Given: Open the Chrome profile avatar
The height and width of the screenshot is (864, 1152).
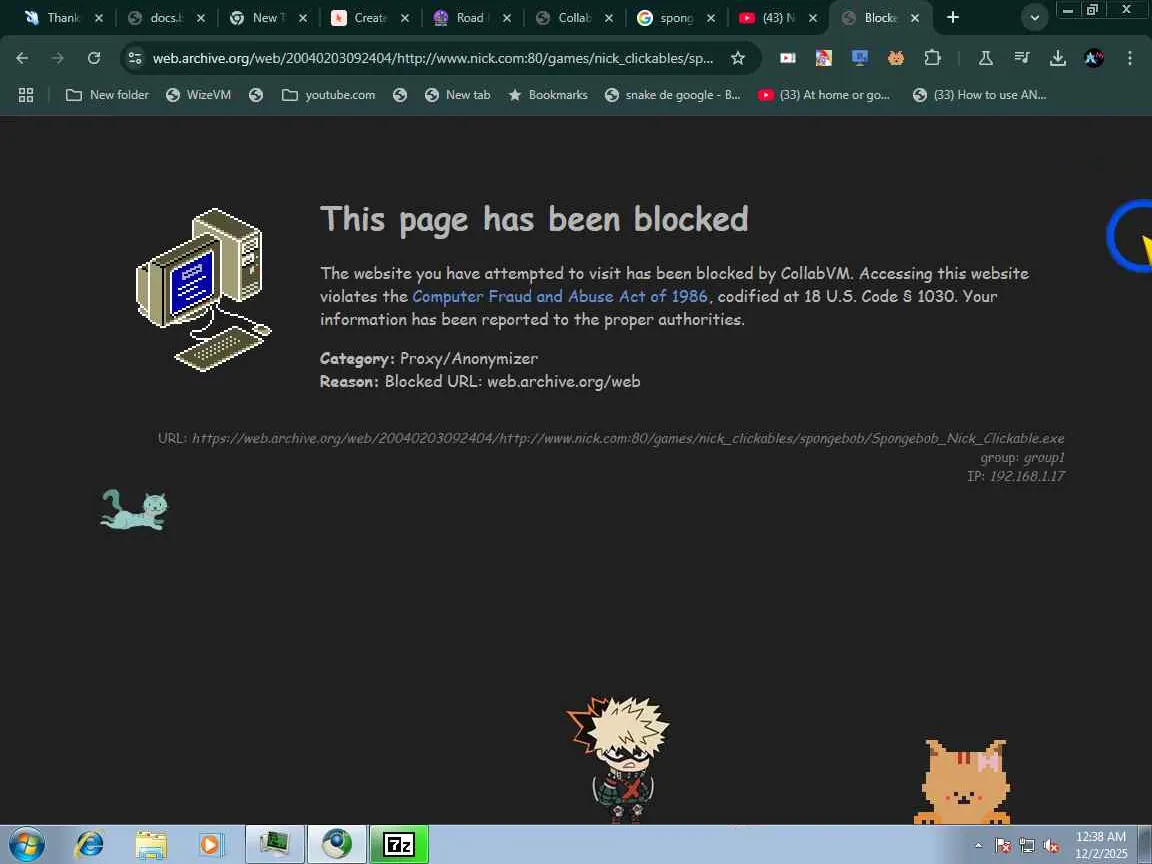Looking at the screenshot, I should [x=1094, y=58].
